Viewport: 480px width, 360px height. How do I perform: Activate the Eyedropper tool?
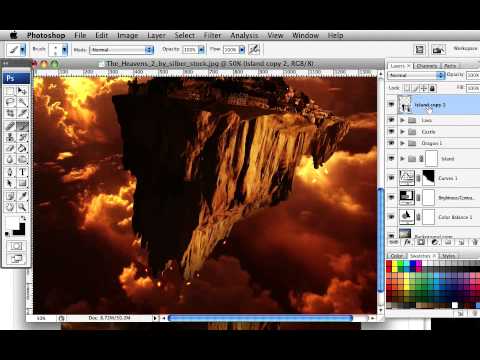[x=22, y=196]
